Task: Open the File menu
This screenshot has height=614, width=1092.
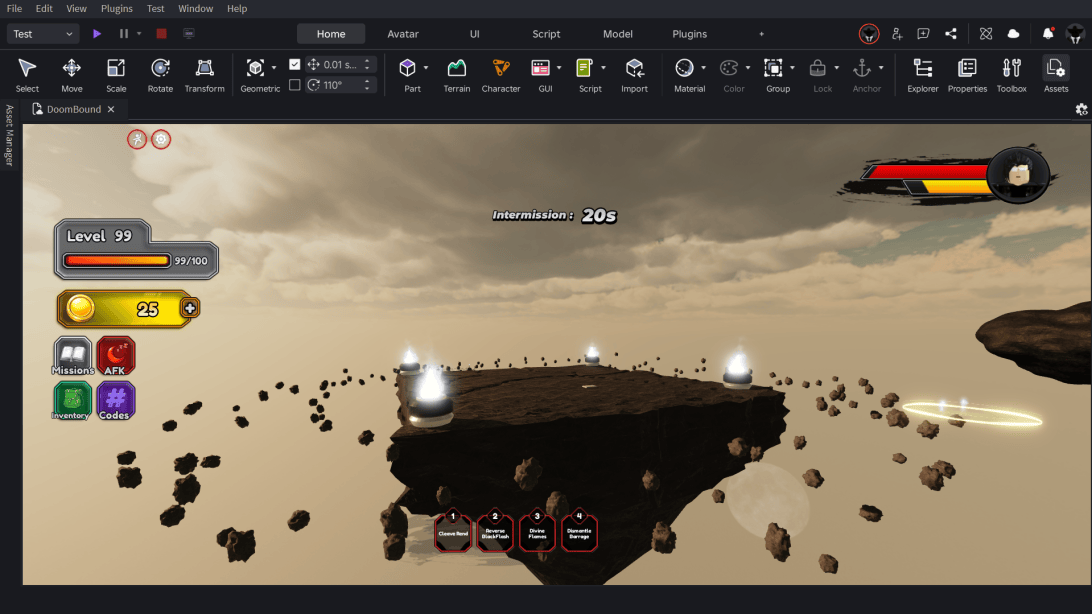Action: pyautogui.click(x=14, y=8)
